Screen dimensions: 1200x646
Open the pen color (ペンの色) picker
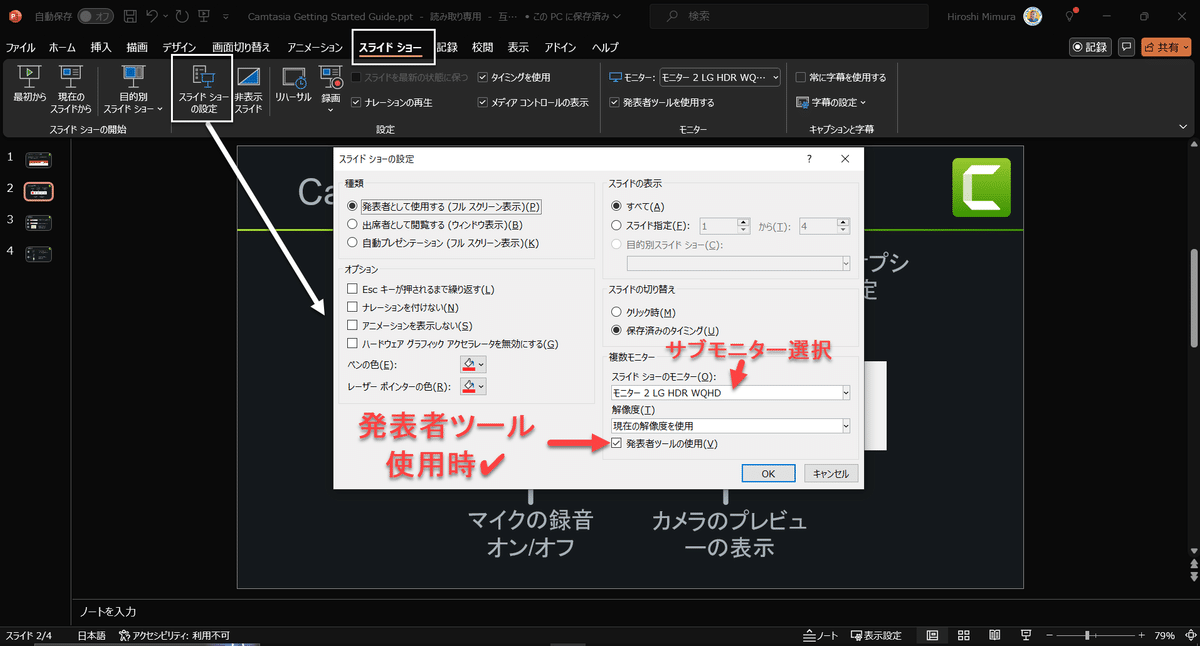pos(473,365)
